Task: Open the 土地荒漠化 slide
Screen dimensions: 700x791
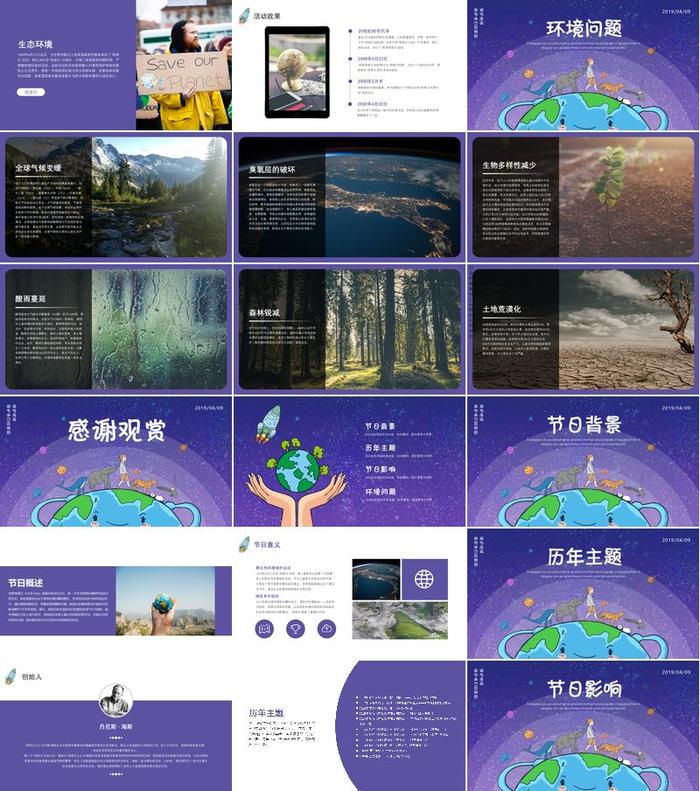Action: [x=582, y=329]
